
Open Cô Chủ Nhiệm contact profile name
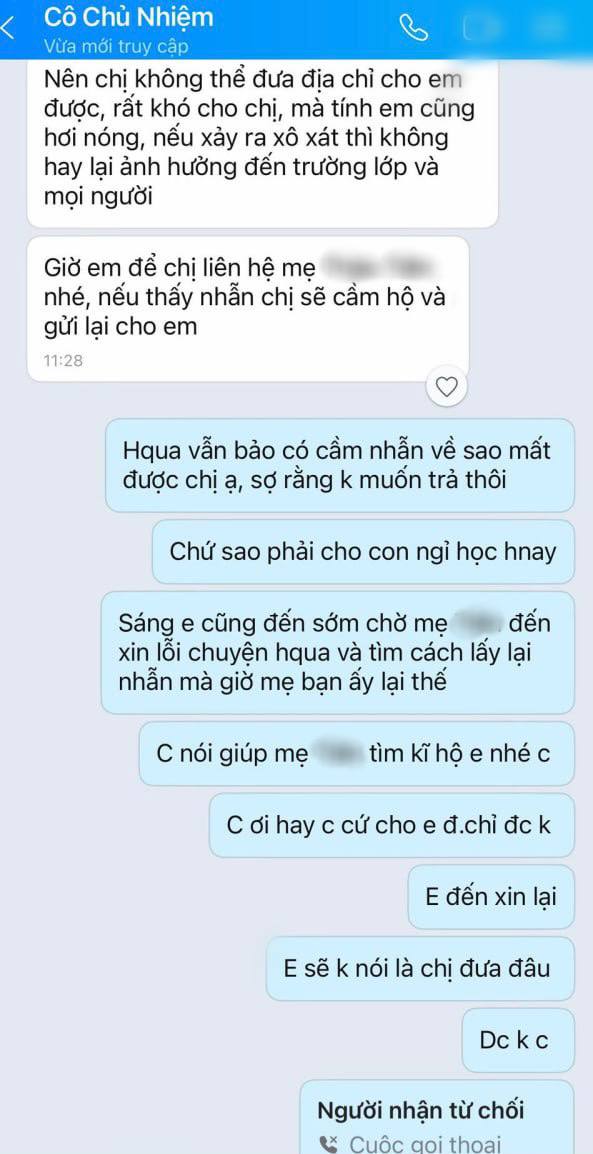click(x=128, y=16)
